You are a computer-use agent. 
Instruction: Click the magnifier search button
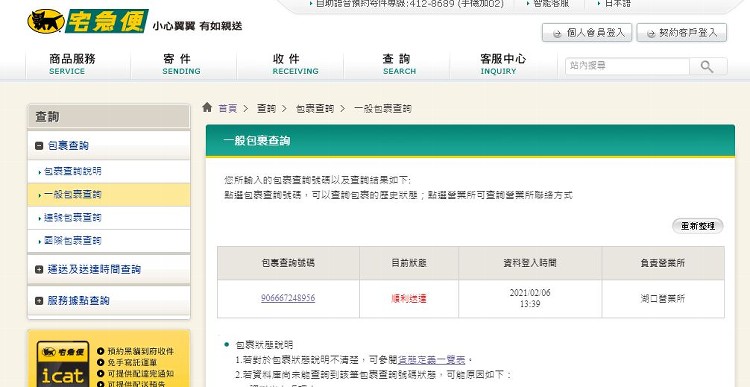pos(708,66)
